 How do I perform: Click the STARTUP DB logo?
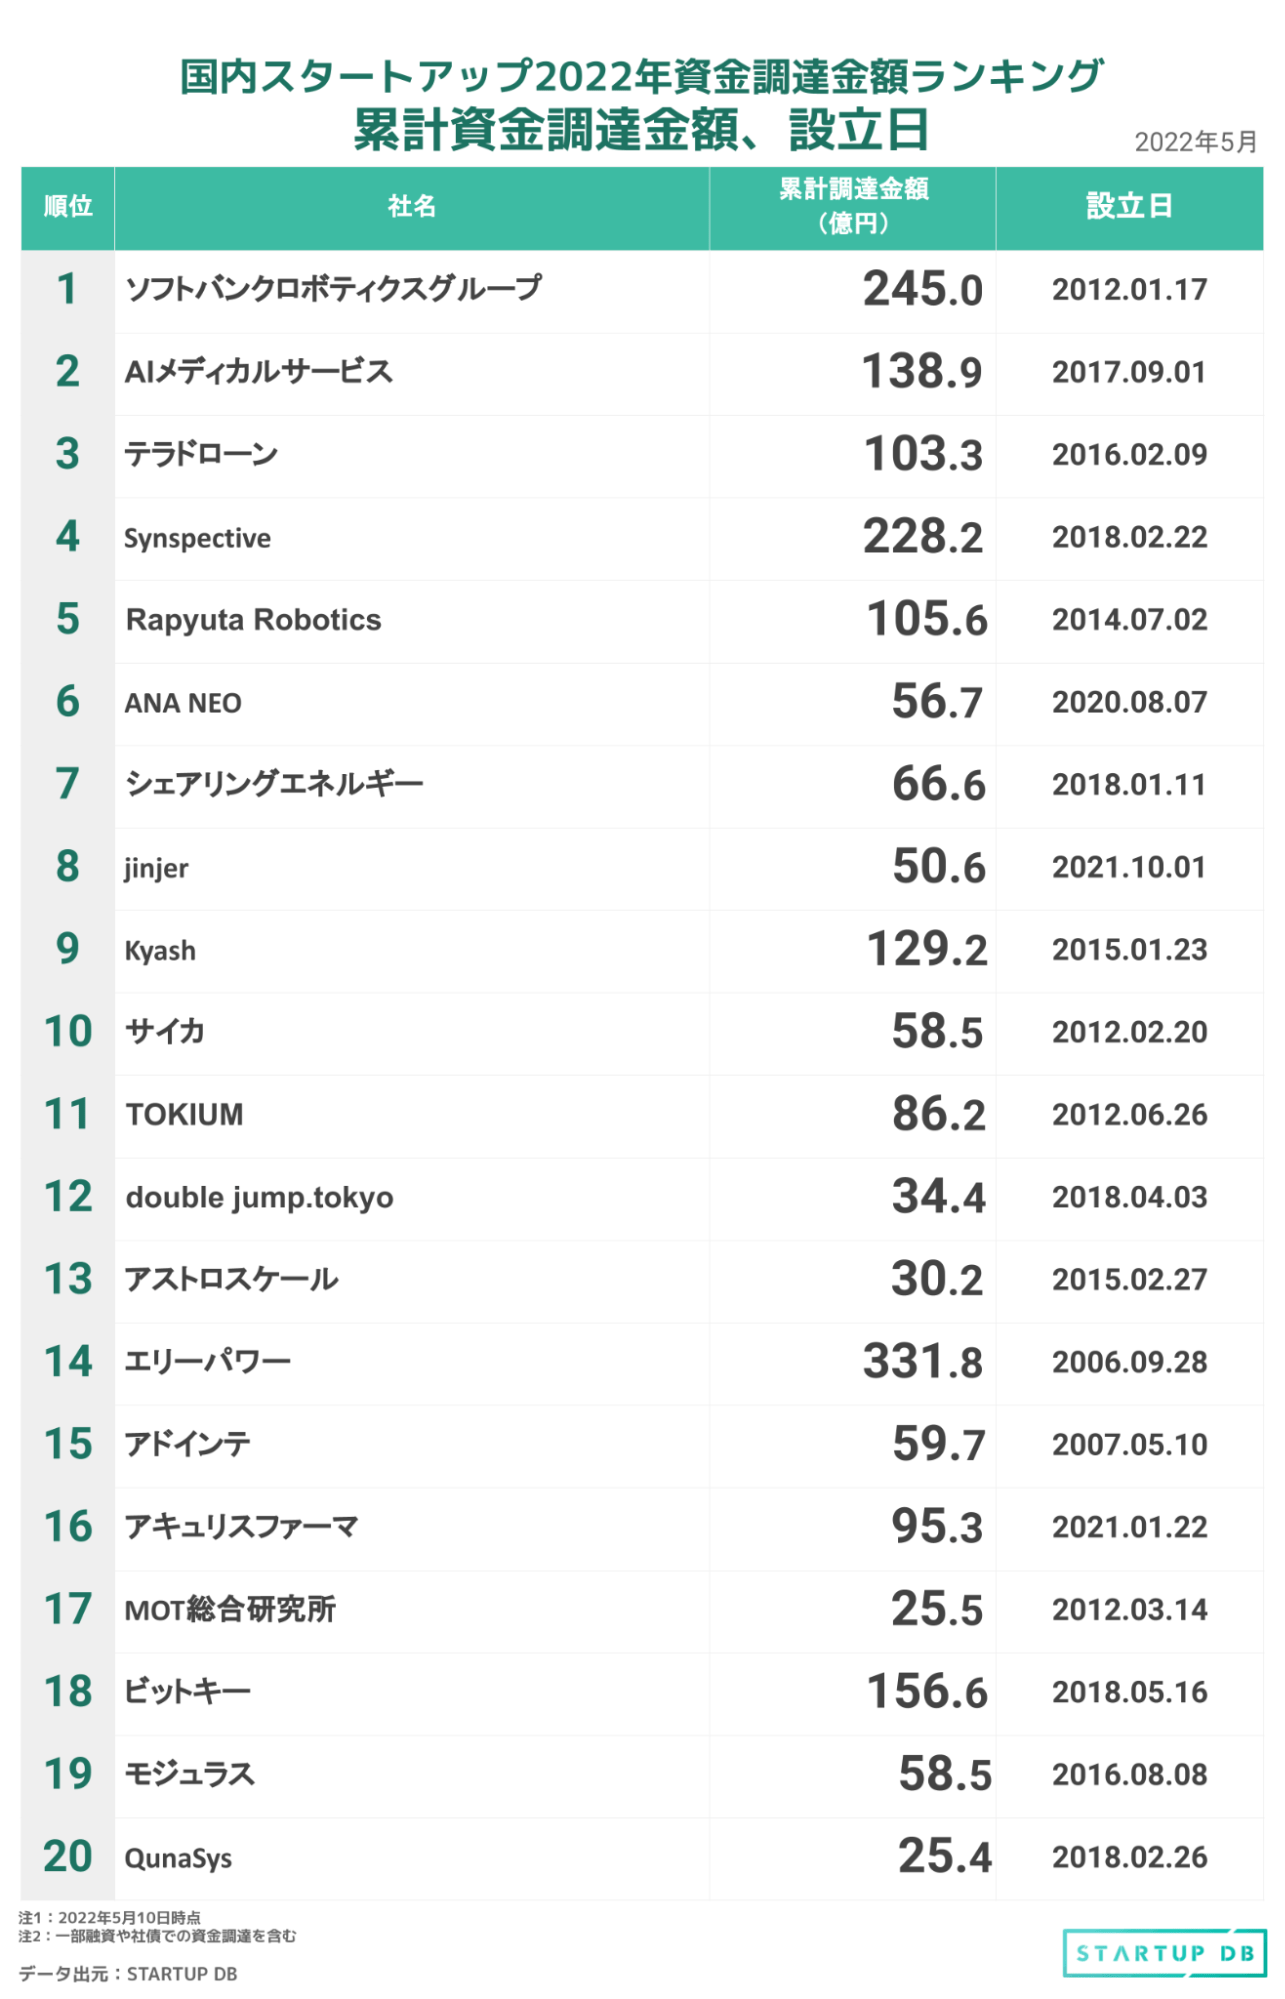1164,1953
